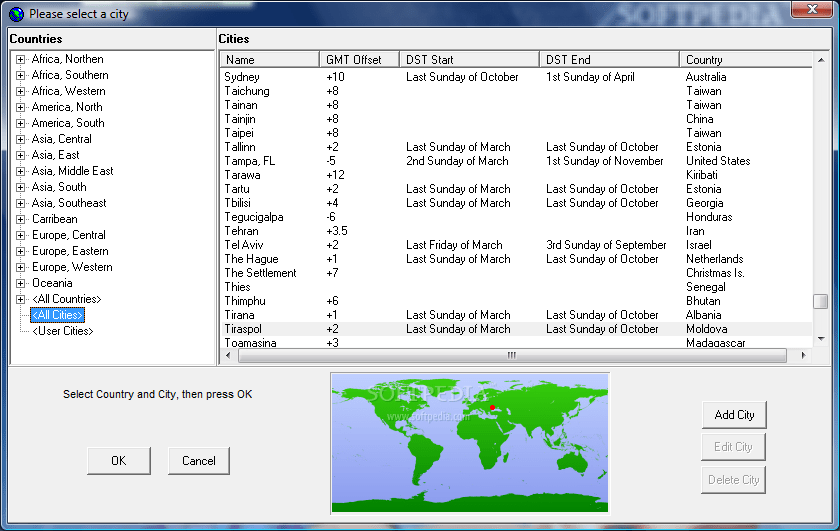Viewport: 840px width, 531px height.
Task: Select The Hague in the cities list
Action: coord(251,259)
